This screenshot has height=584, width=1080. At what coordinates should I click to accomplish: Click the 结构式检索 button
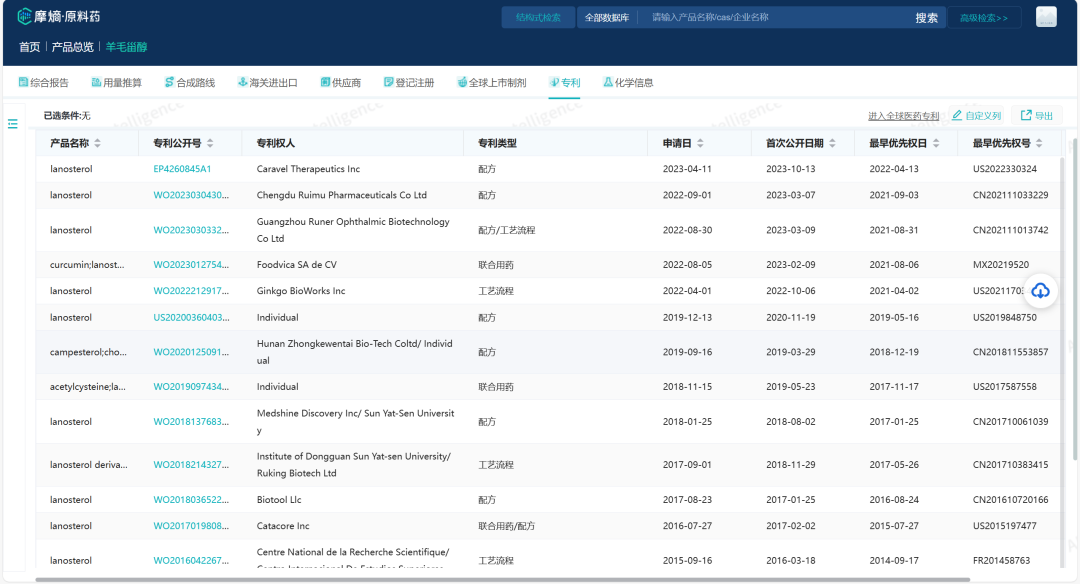(x=538, y=17)
